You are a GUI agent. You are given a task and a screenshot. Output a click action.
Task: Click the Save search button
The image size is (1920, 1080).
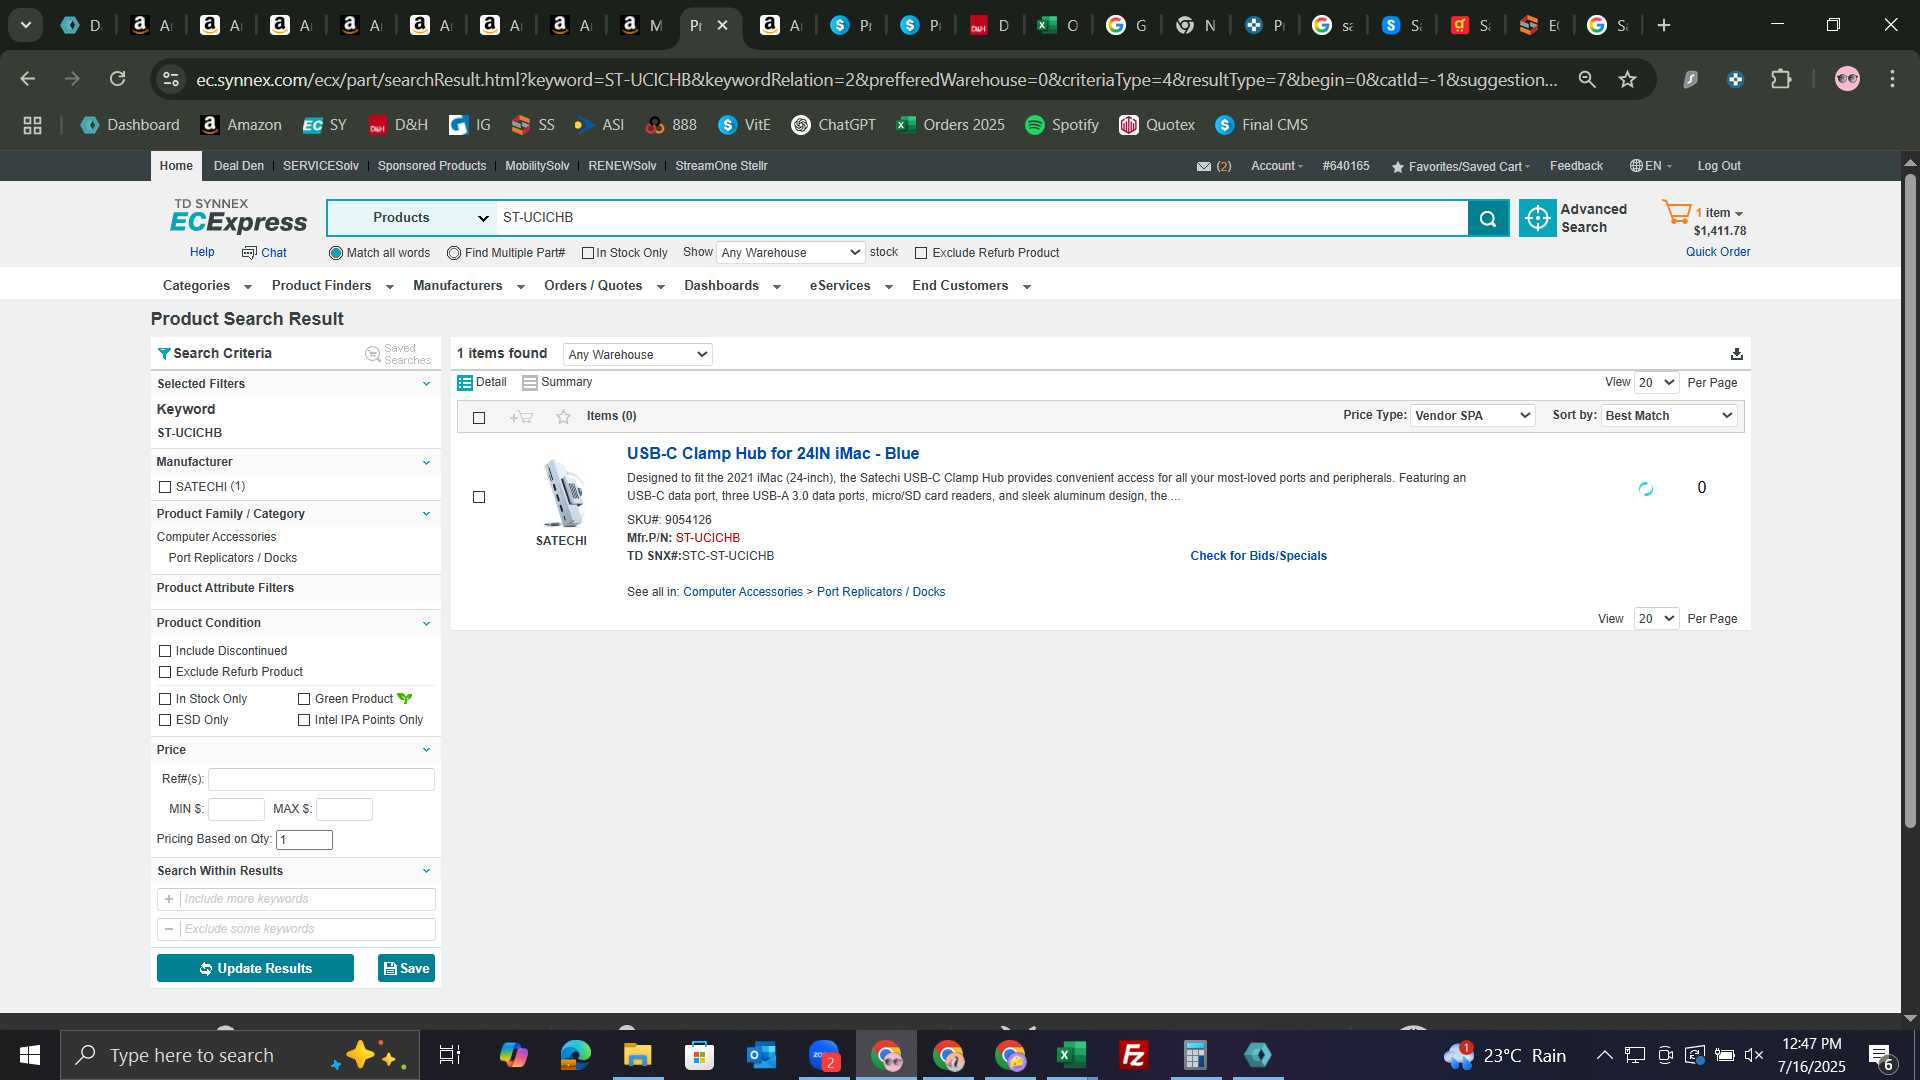[x=406, y=969]
